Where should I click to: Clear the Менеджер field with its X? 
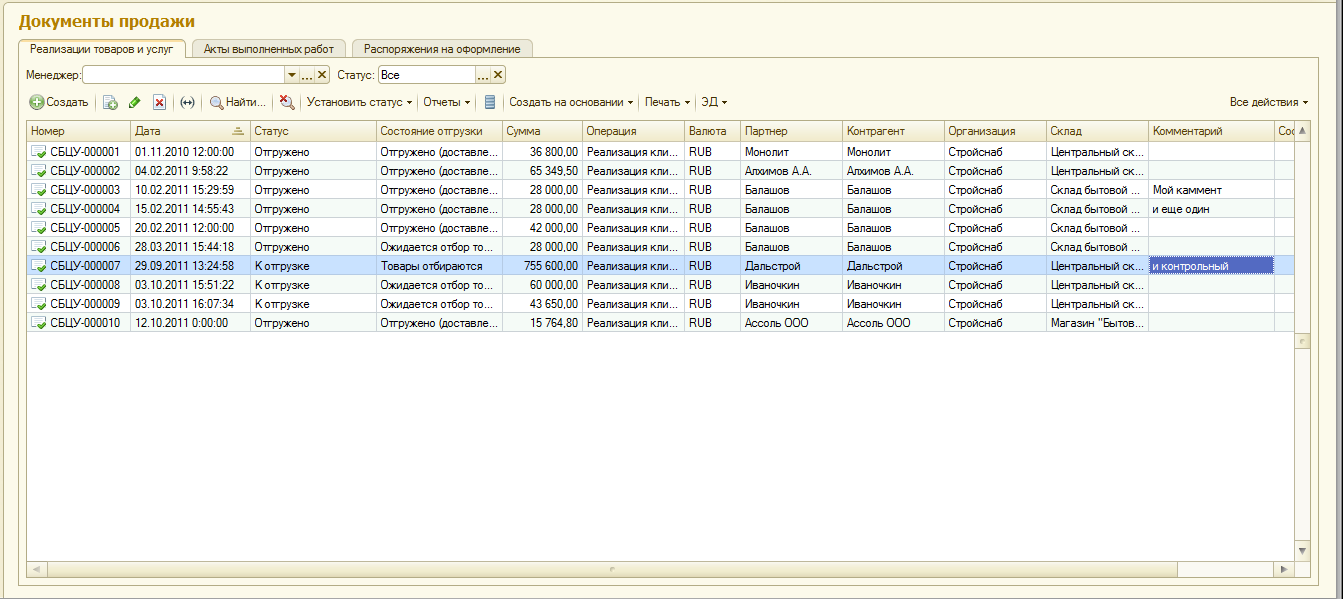click(x=322, y=75)
